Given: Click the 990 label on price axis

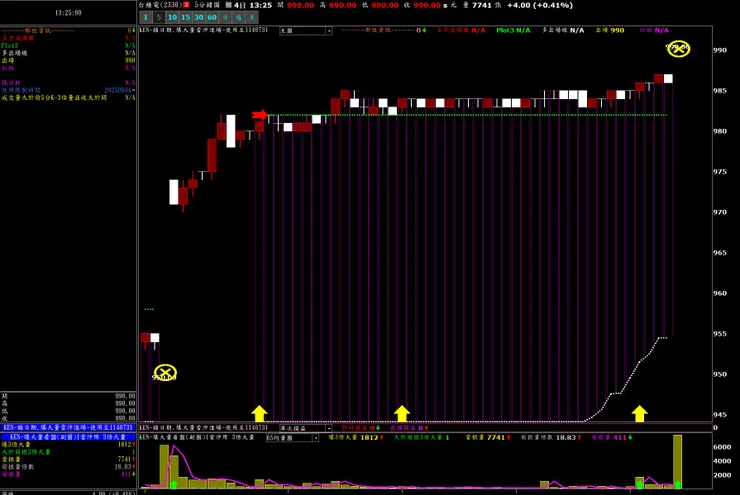Looking at the screenshot, I should [720, 50].
